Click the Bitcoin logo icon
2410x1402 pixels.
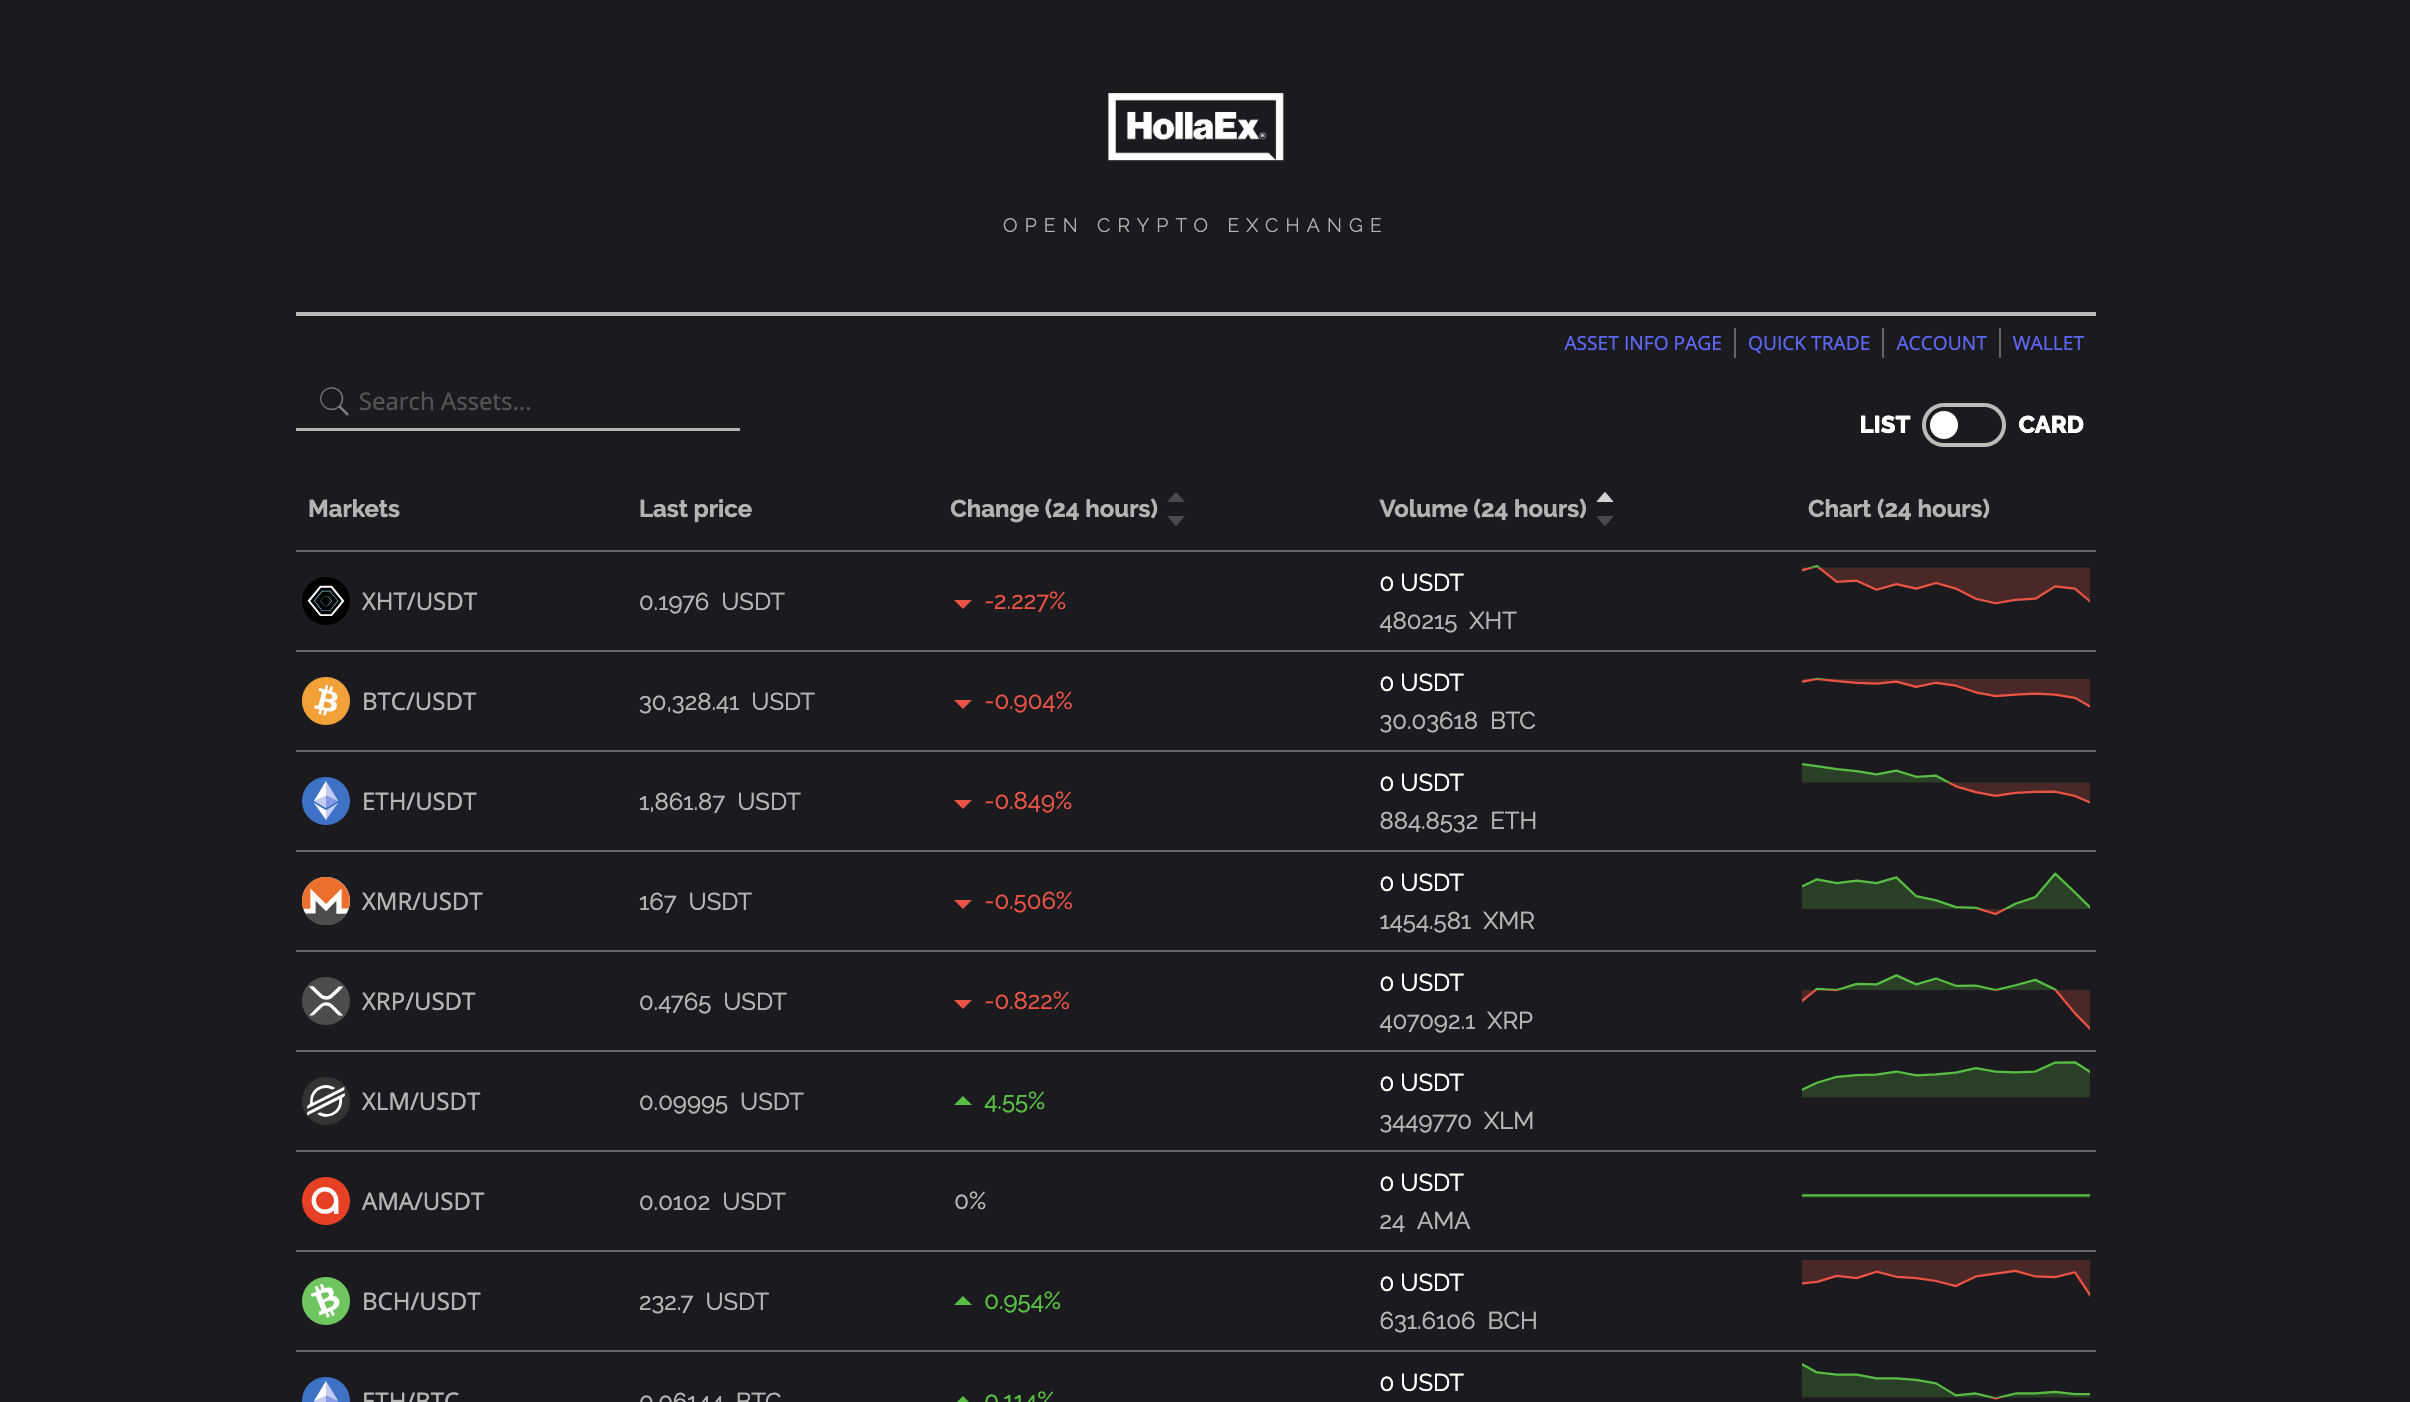[325, 701]
